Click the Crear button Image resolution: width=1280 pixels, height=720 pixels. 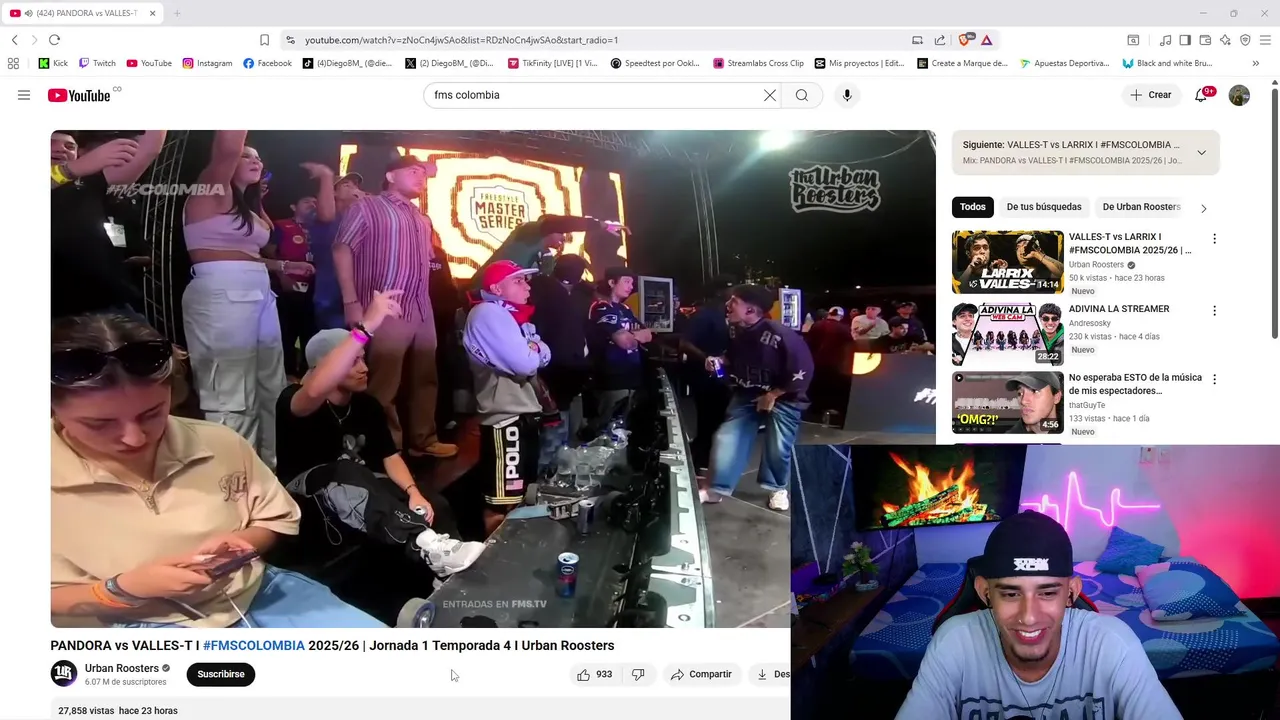pos(1150,95)
